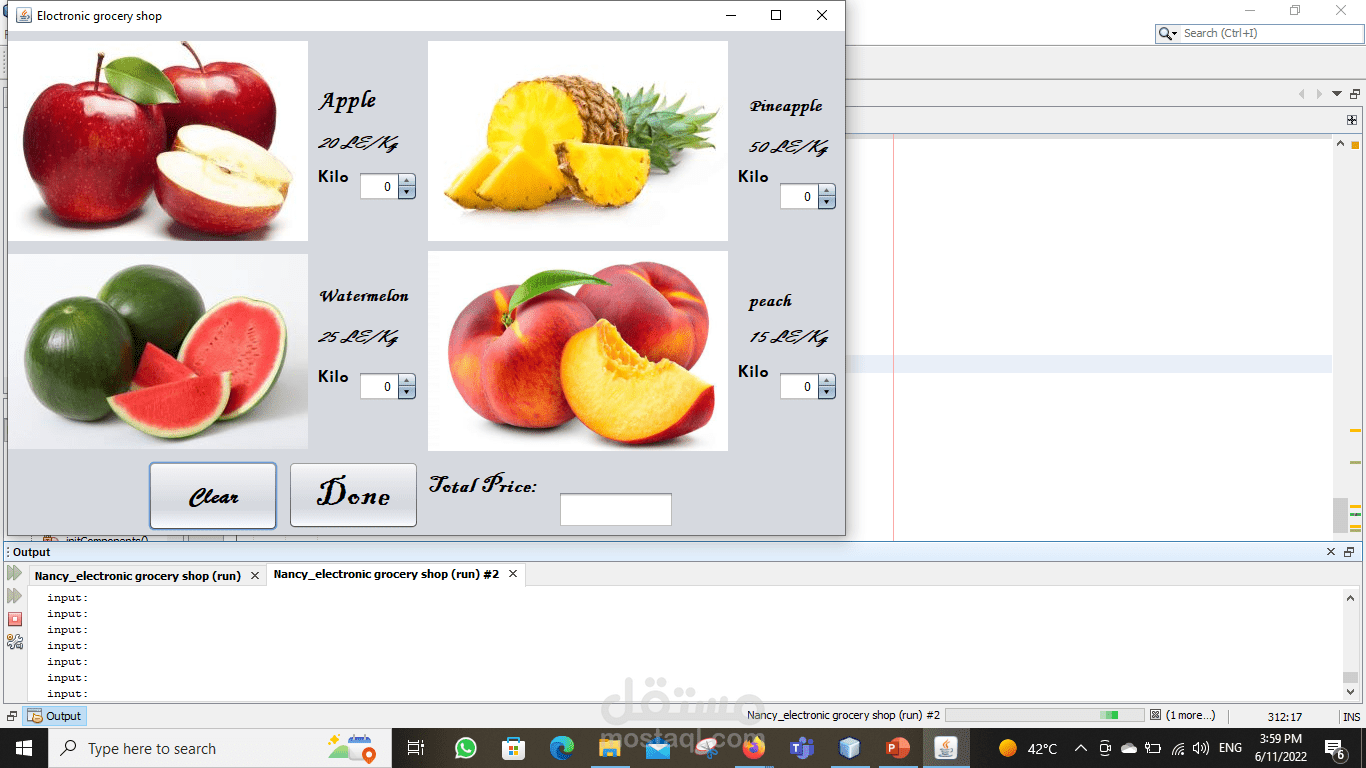Open the Mail app from the taskbar
1366x768 pixels.
[x=657, y=748]
